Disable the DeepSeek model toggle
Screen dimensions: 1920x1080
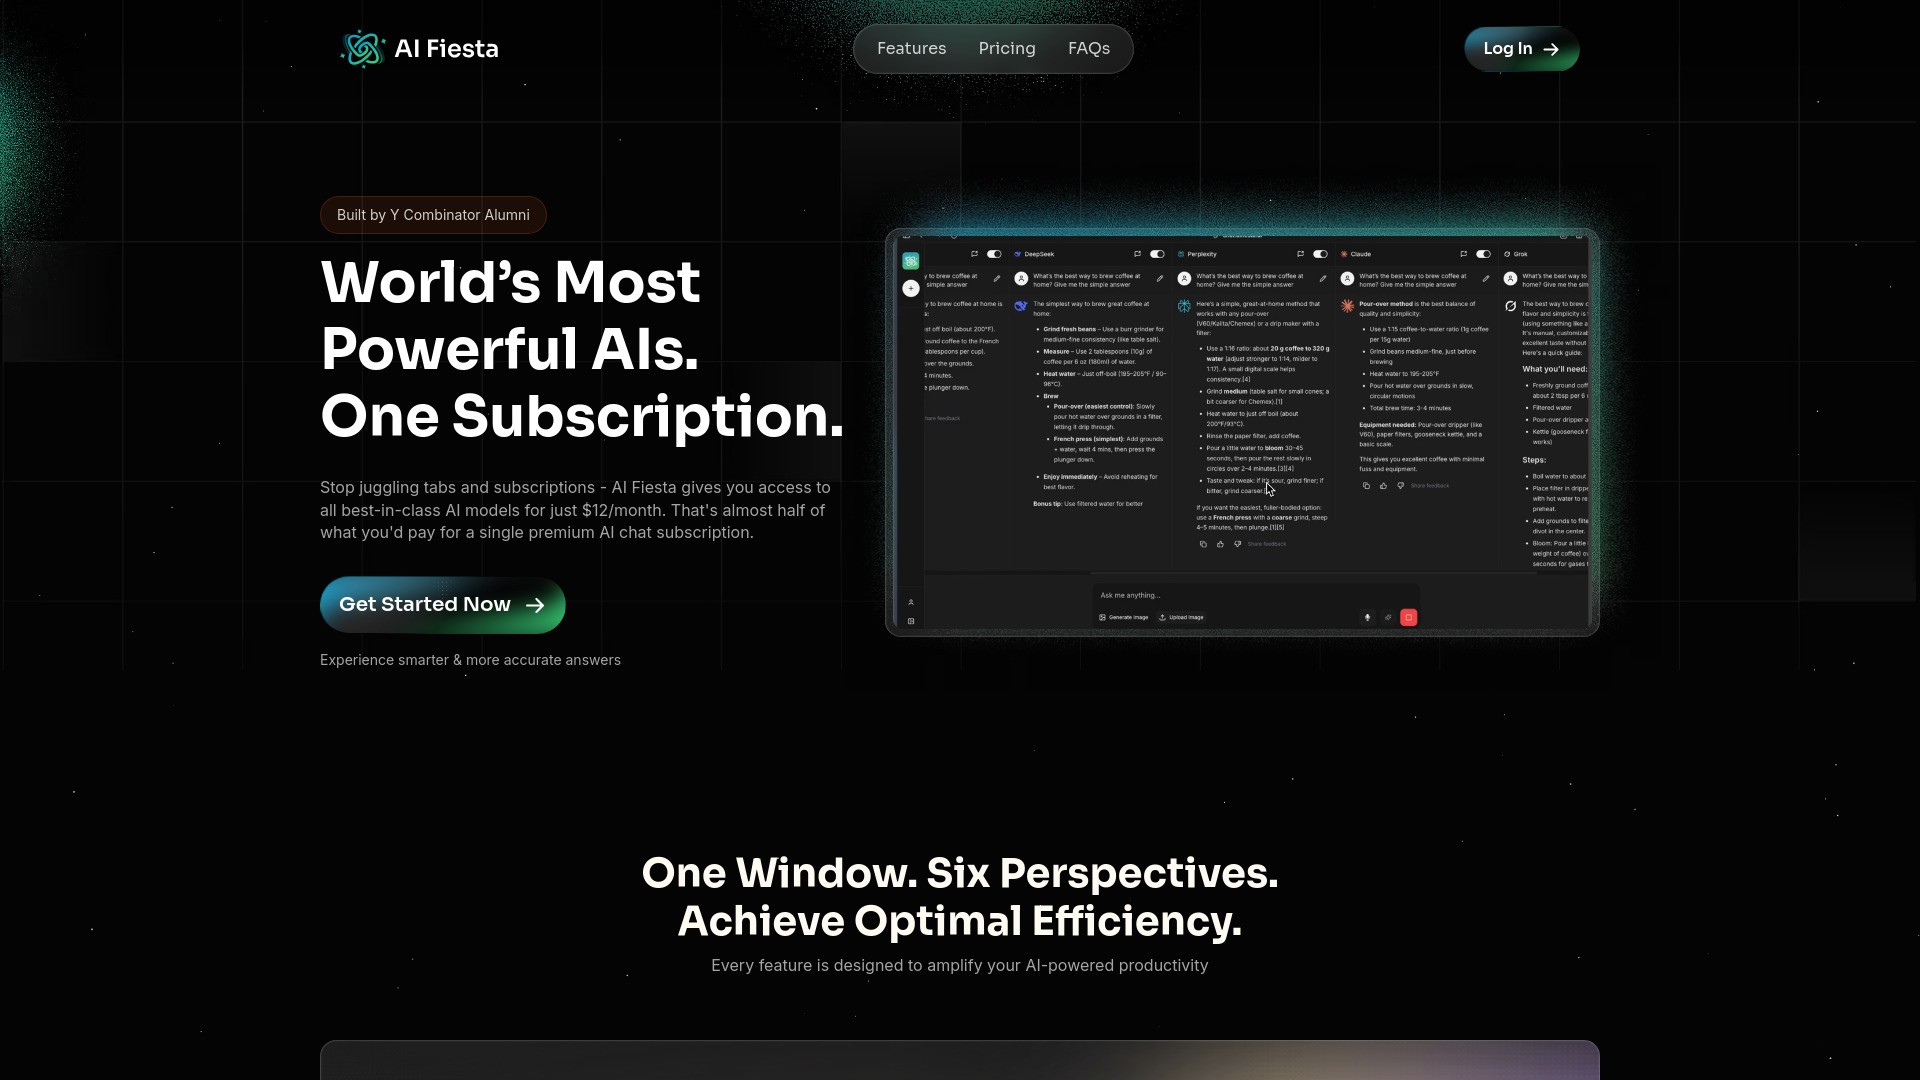click(x=1158, y=254)
